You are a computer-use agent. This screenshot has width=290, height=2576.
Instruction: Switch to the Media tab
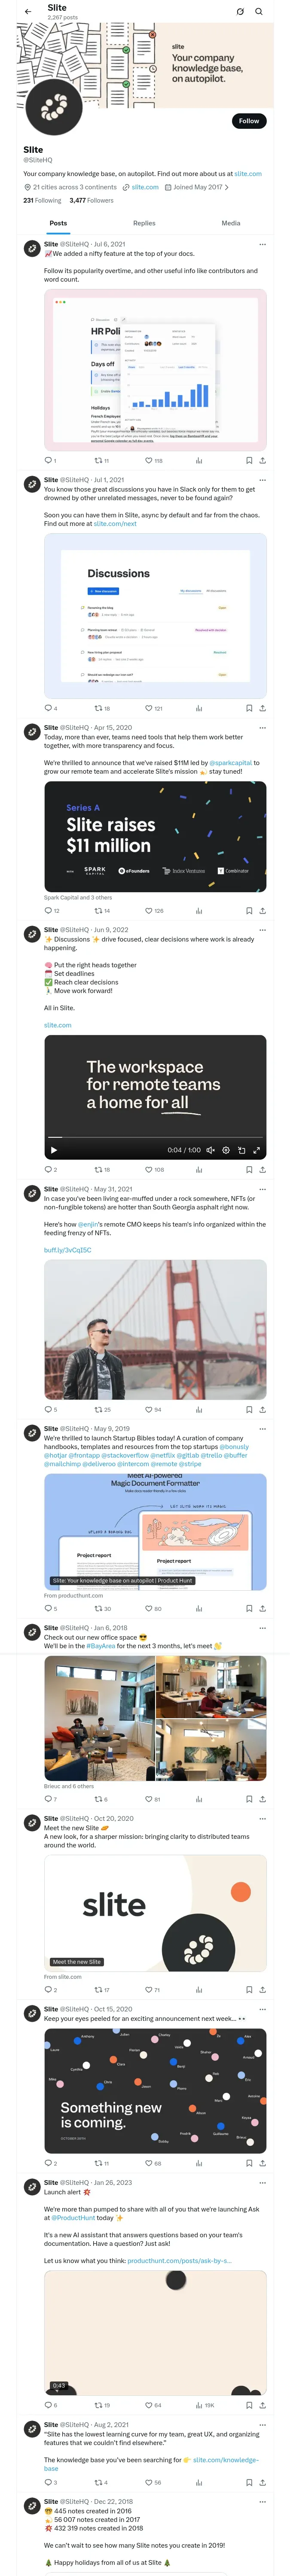[x=231, y=223]
